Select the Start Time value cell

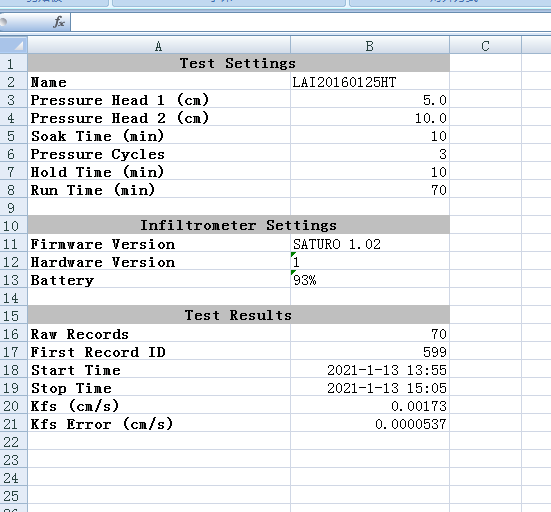[x=370, y=370]
